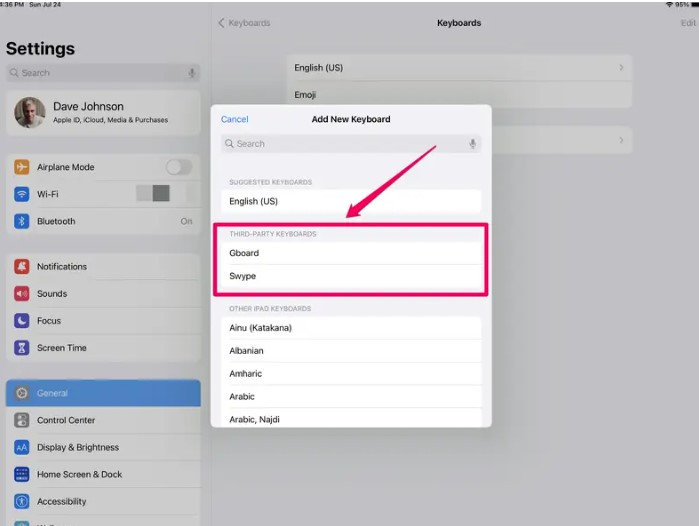This screenshot has height=526, width=699.
Task: Tap the Home Screen & Dock icon
Action: pos(21,474)
